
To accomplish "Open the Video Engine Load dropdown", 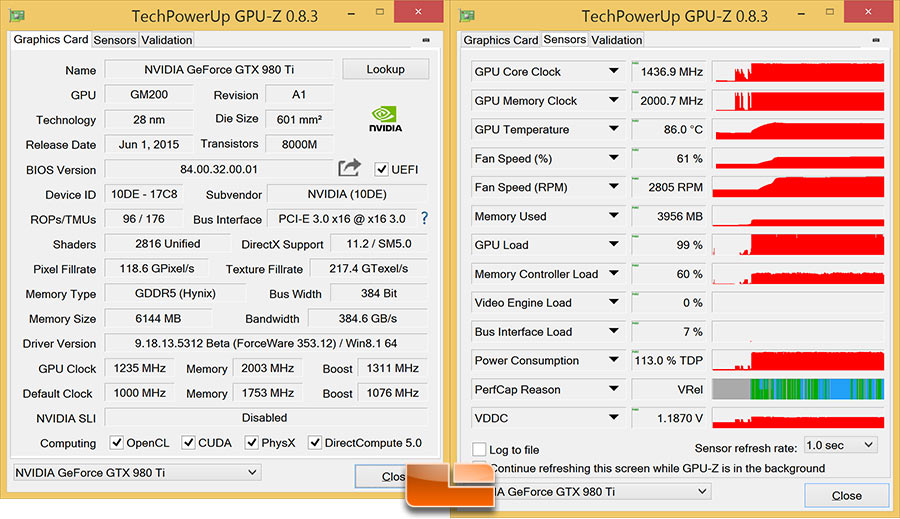I will point(614,302).
